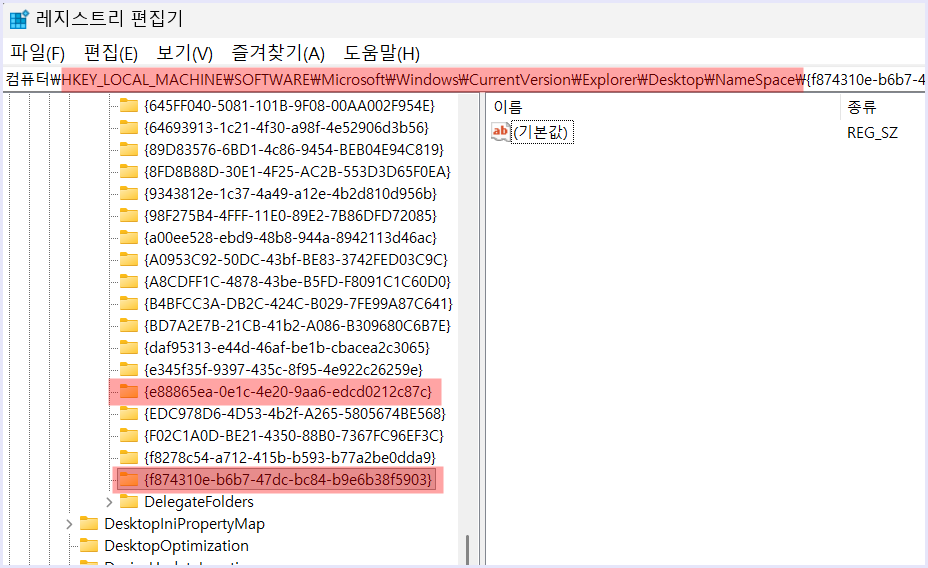Click folder icon of DesktopIniPropertyMap key

pyautogui.click(x=89, y=523)
